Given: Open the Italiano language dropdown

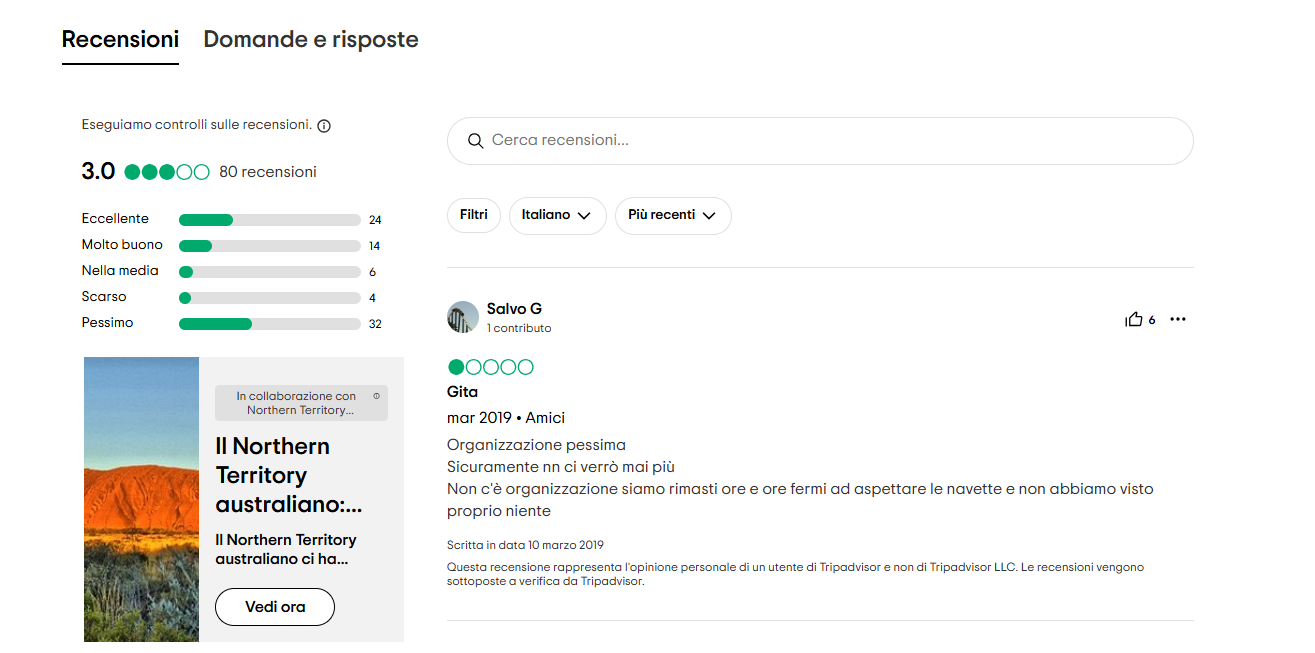Looking at the screenshot, I should click(x=557, y=215).
